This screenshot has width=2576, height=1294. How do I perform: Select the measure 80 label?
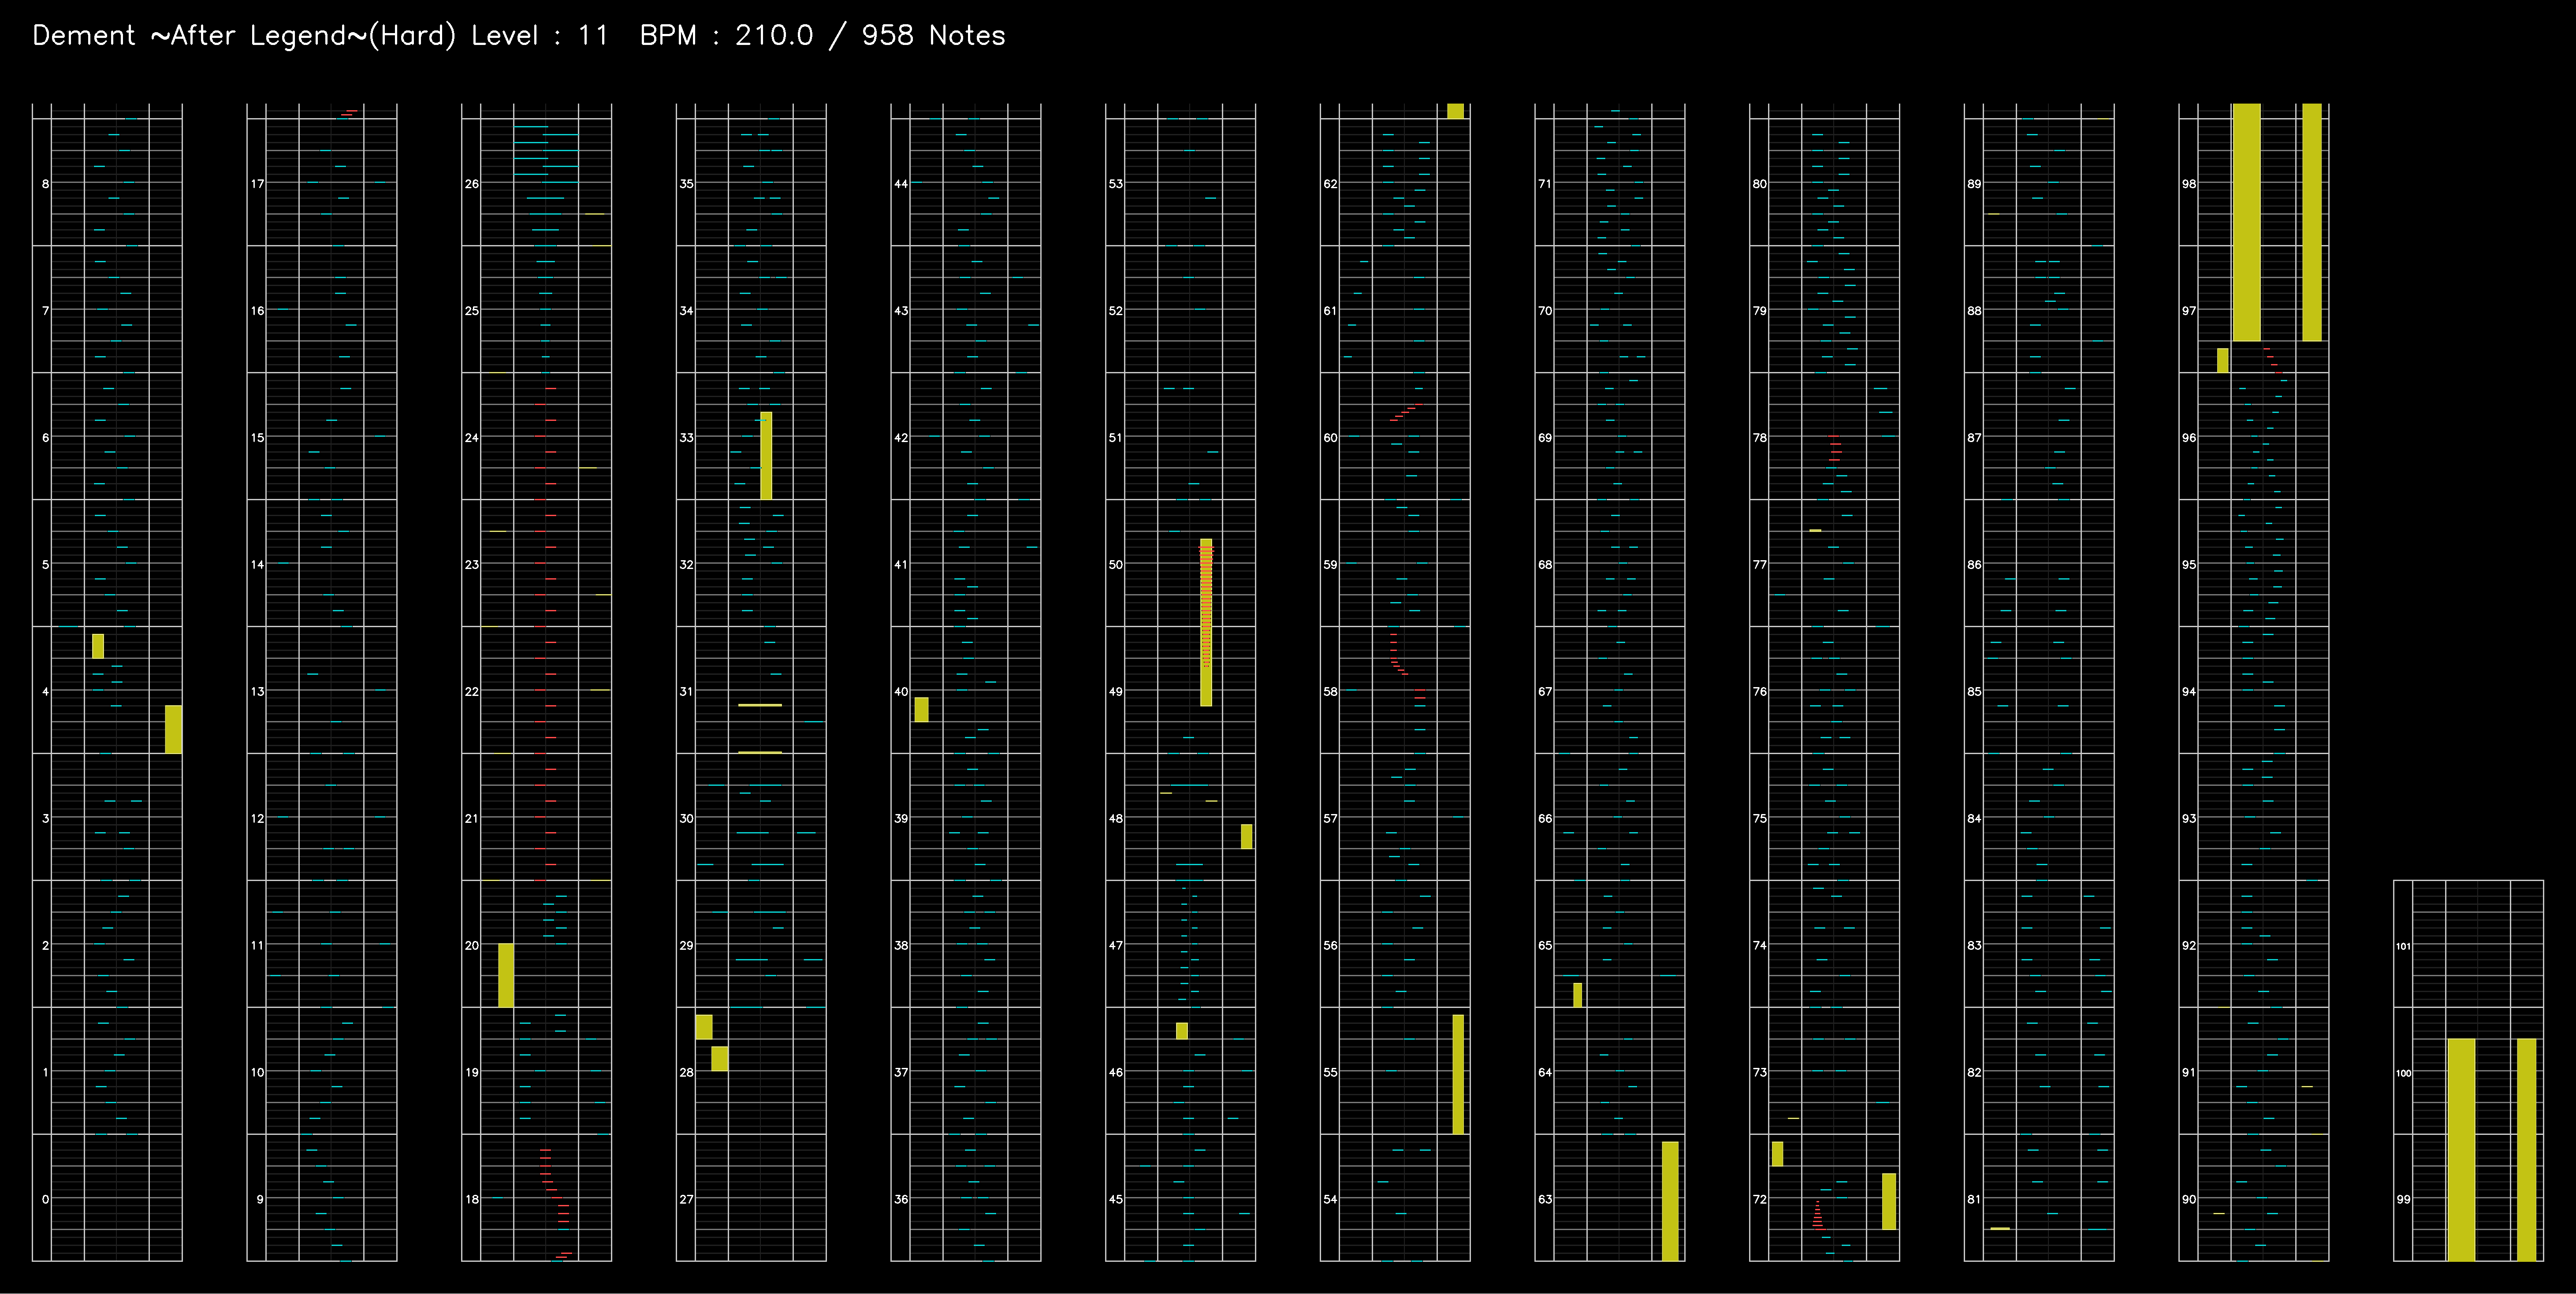point(1760,184)
